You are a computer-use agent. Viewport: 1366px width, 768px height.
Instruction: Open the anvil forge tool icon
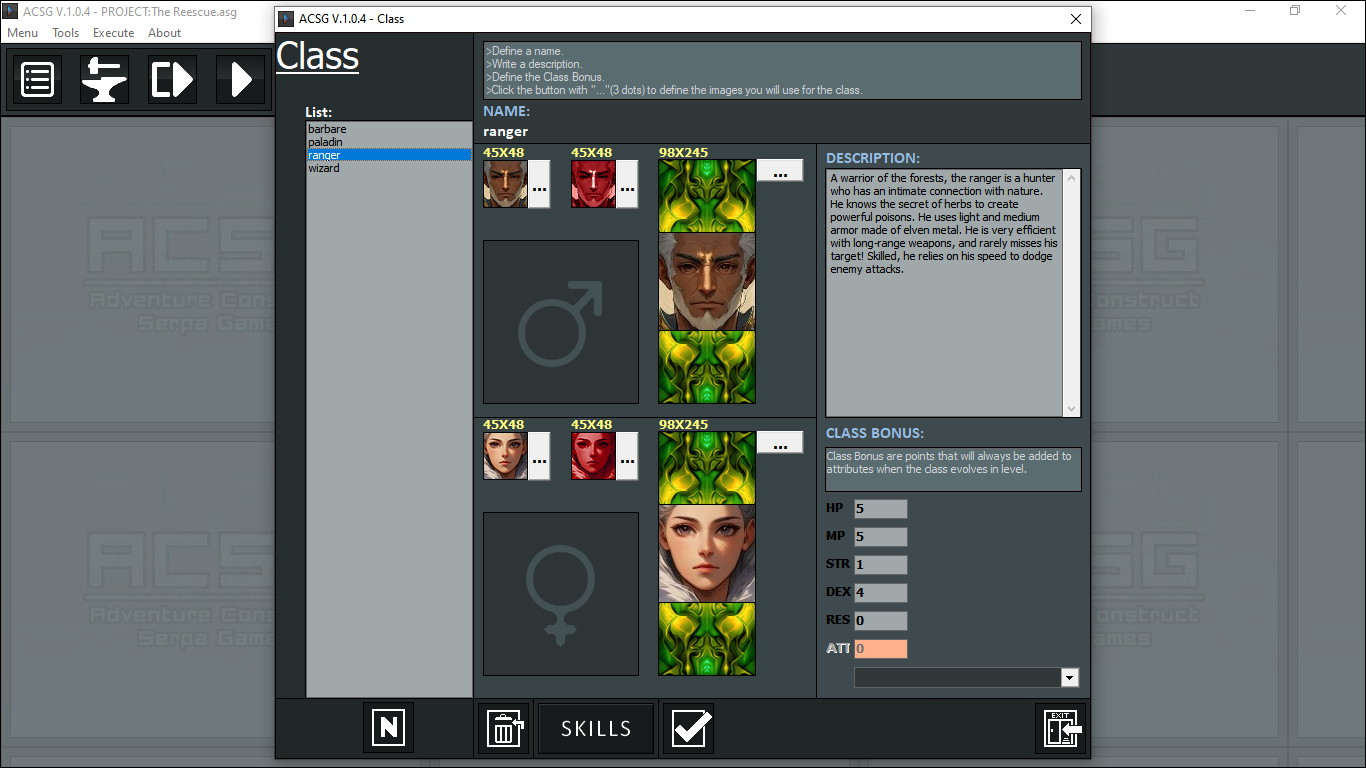(104, 79)
